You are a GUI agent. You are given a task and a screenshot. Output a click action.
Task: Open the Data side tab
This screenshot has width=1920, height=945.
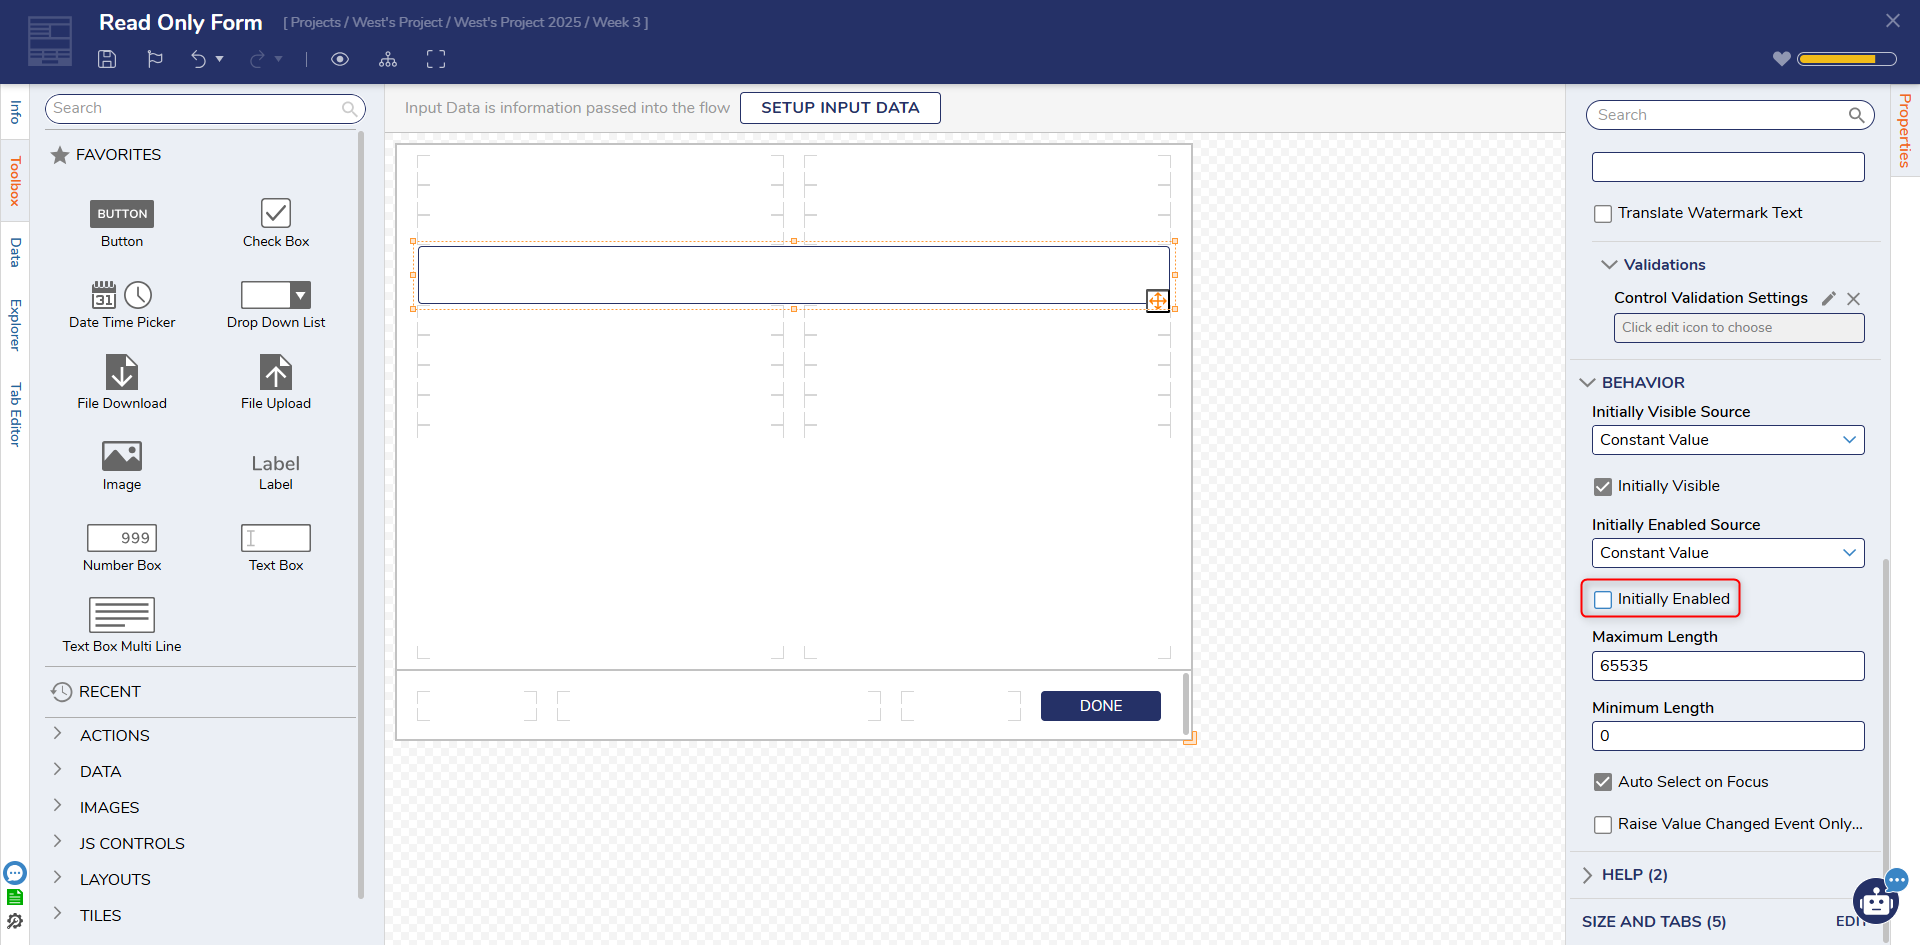point(15,252)
